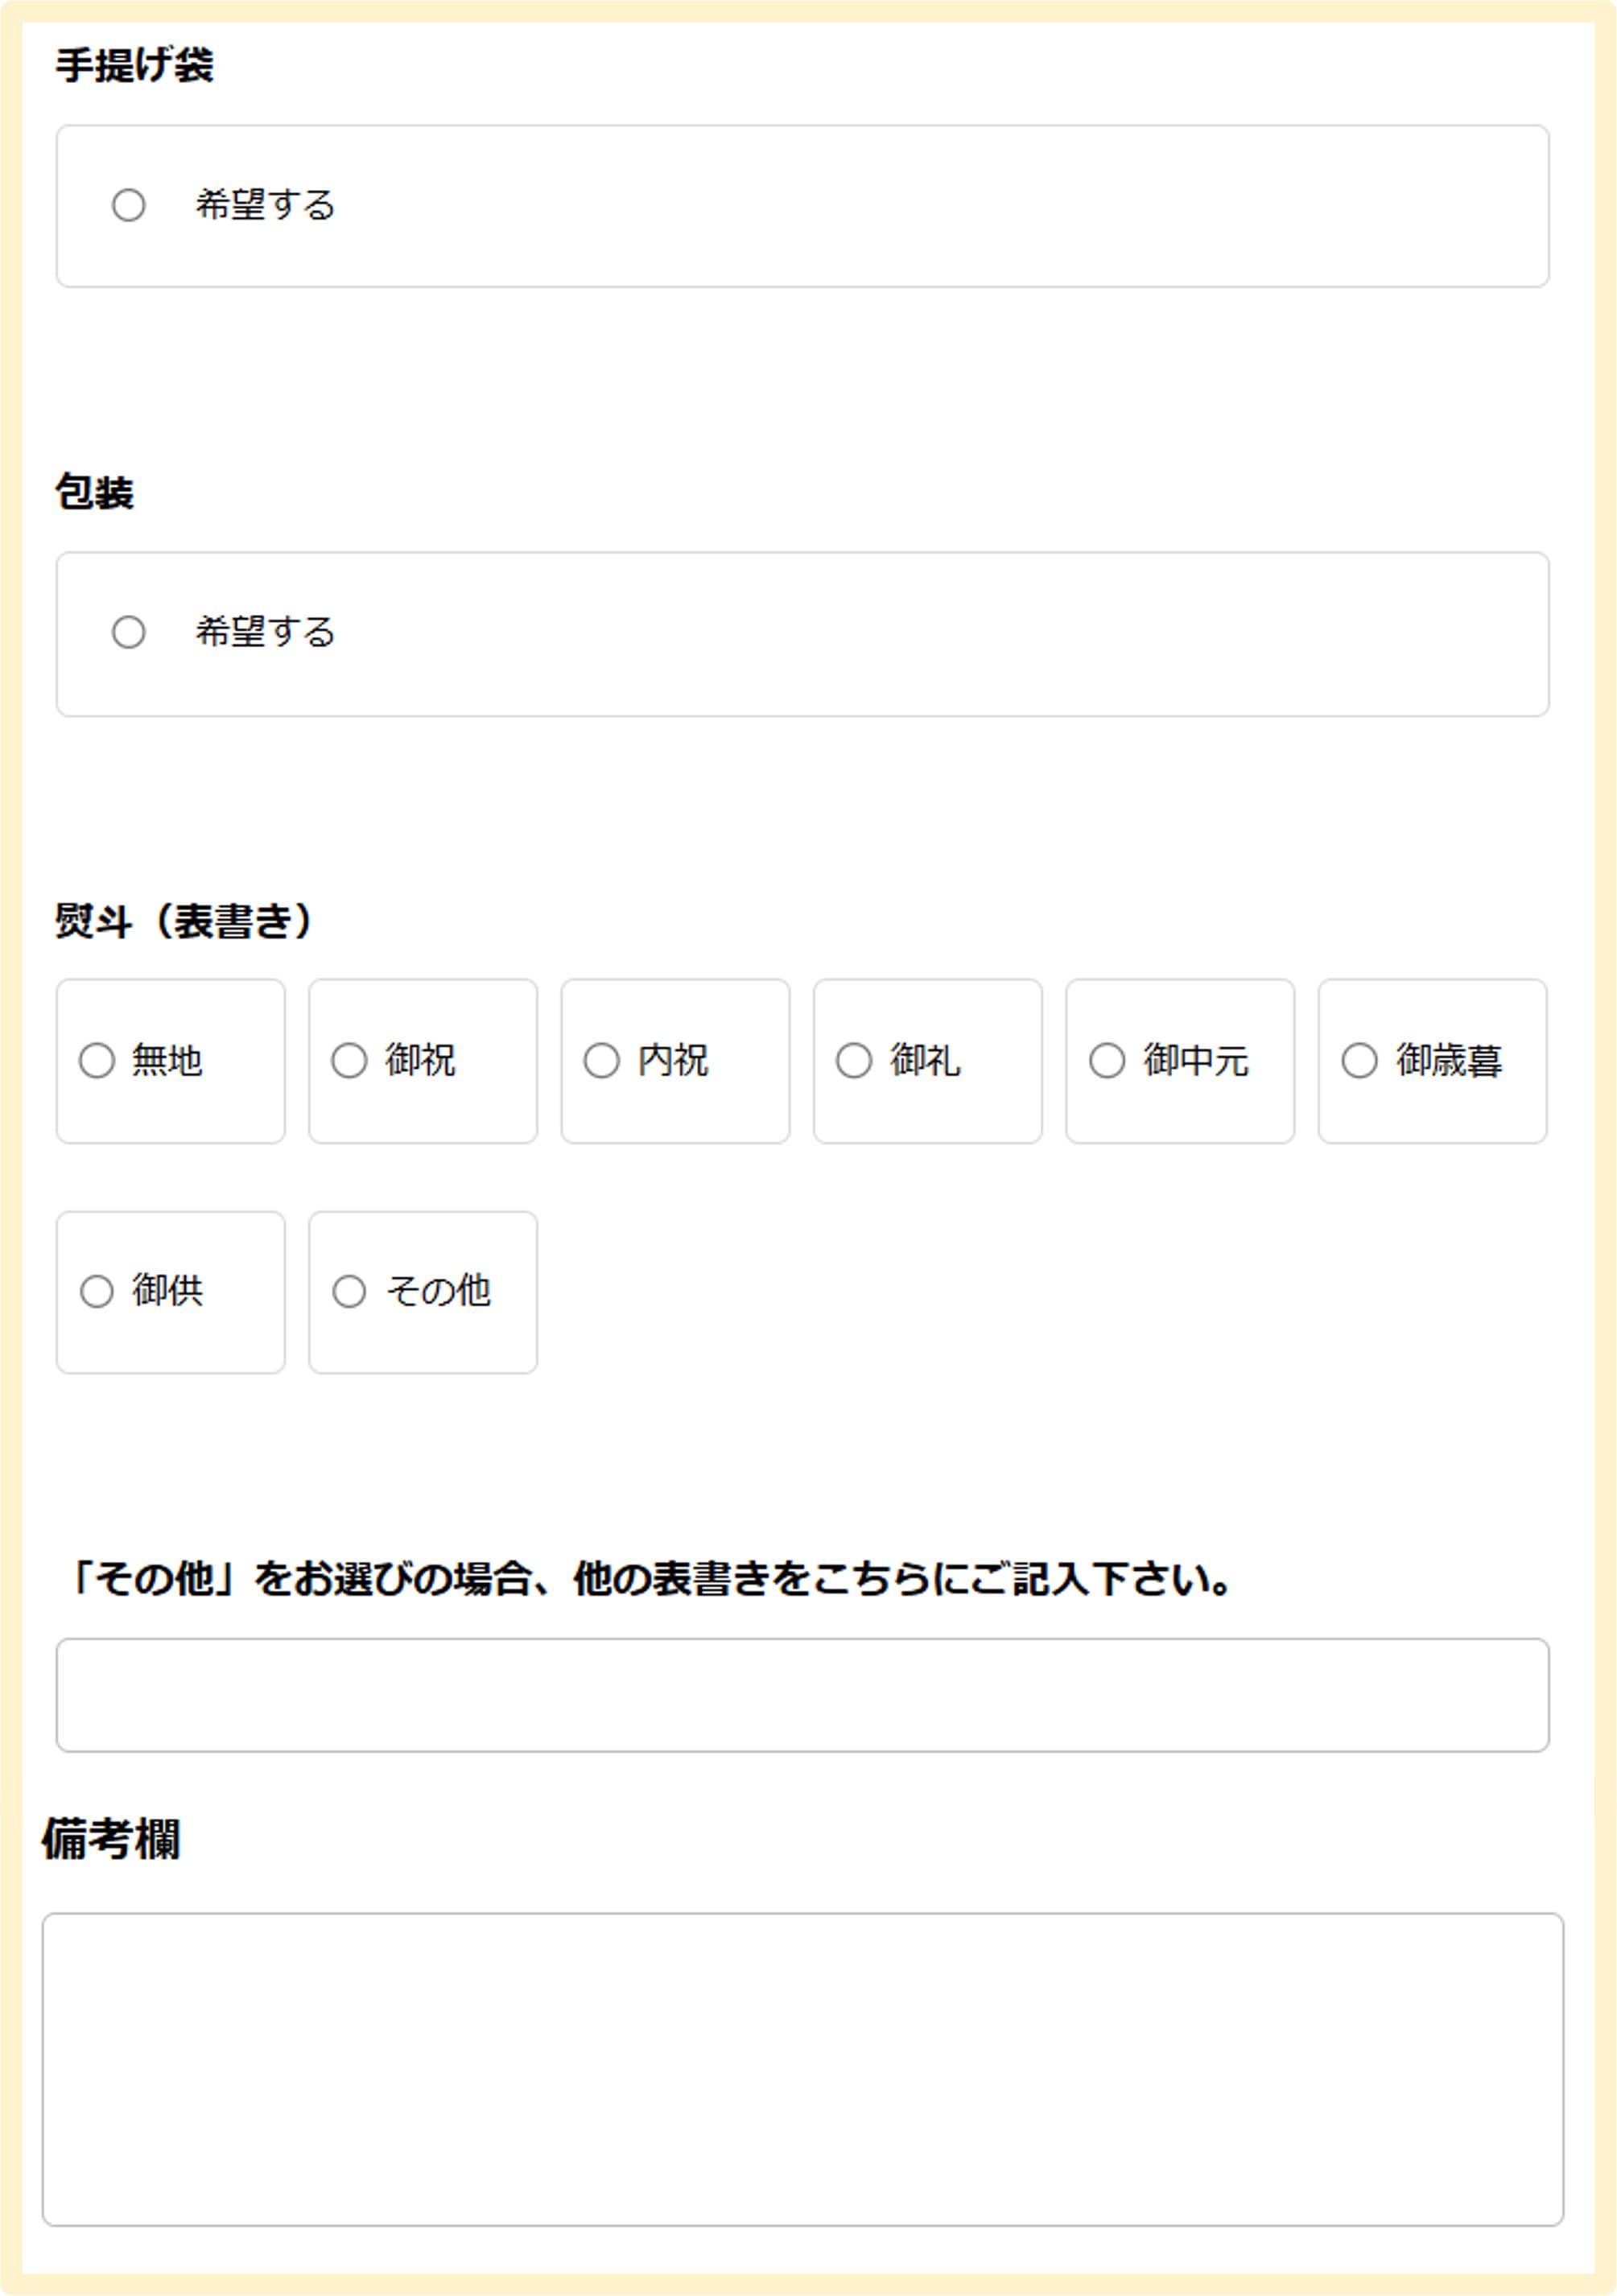Focus the その他 表書き text input field
The height and width of the screenshot is (2296, 1617).
click(x=802, y=1696)
